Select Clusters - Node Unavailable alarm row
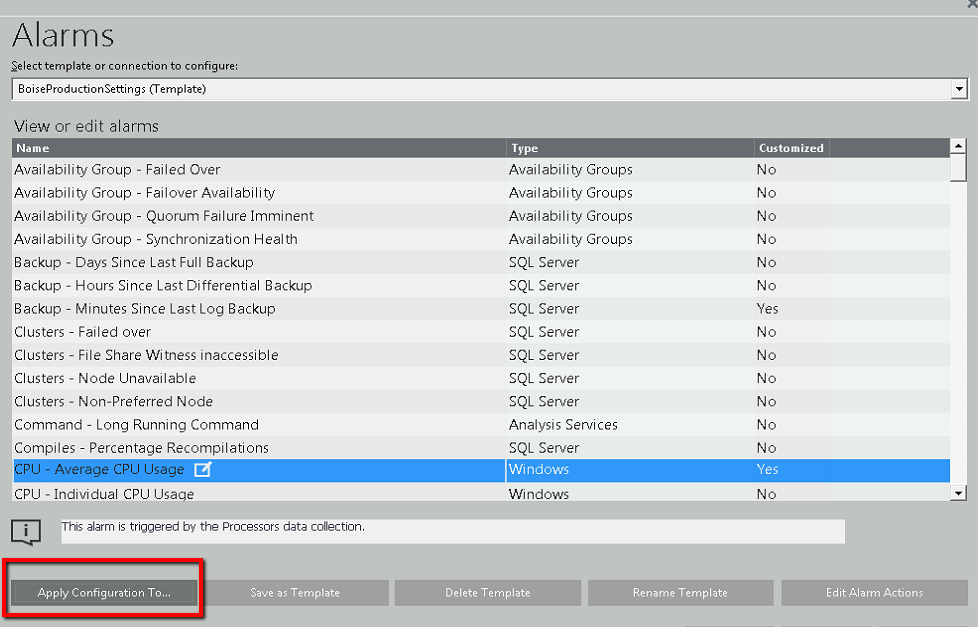 tap(105, 379)
